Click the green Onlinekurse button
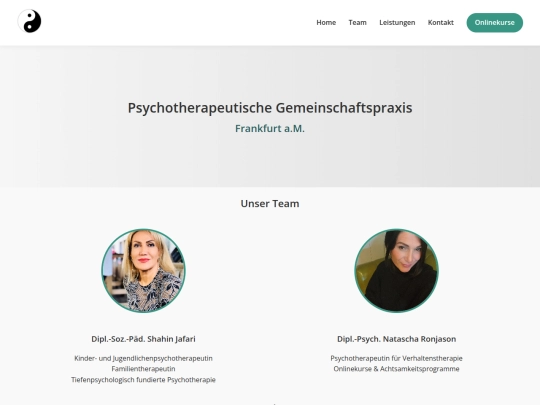 pos(495,23)
